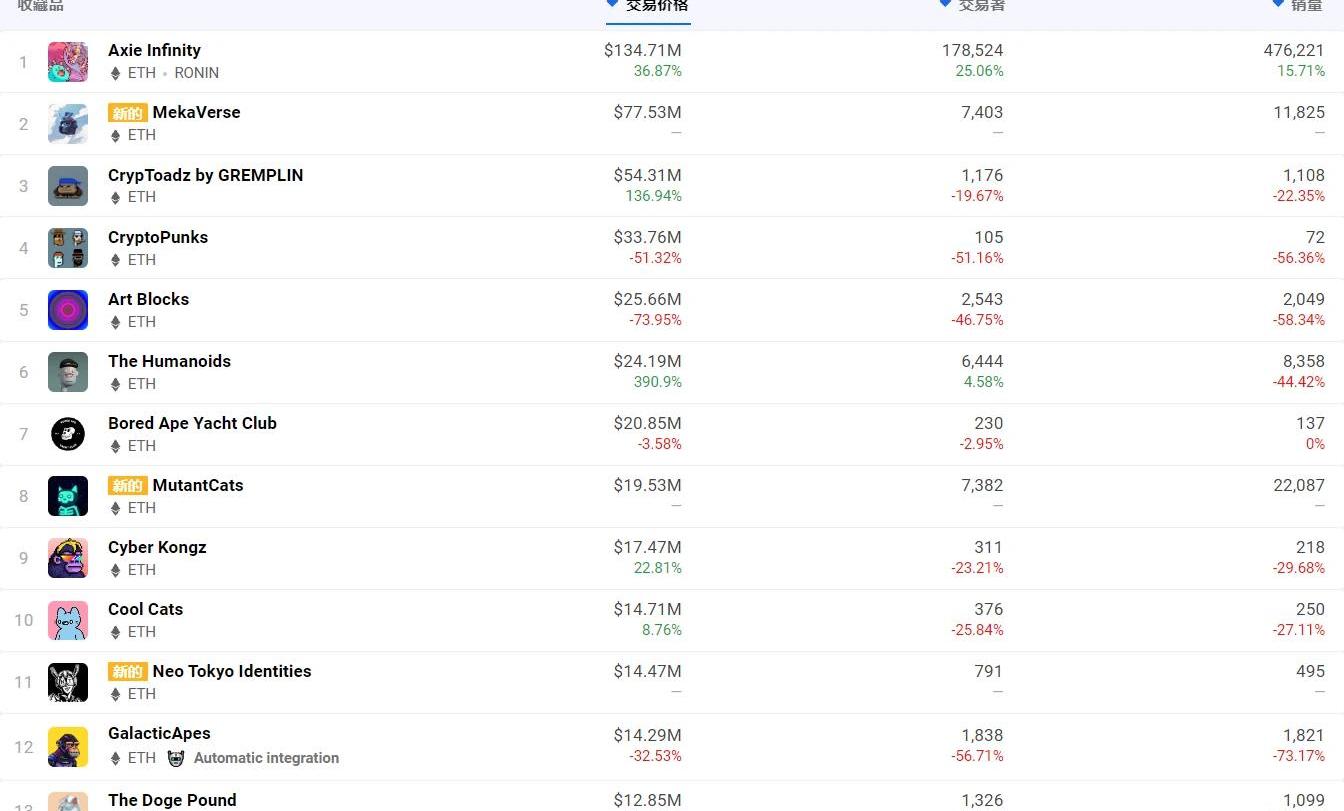Viewport: 1344px width, 811px height.
Task: Select the 2,543 traders value for Art Blocks
Action: pos(982,299)
